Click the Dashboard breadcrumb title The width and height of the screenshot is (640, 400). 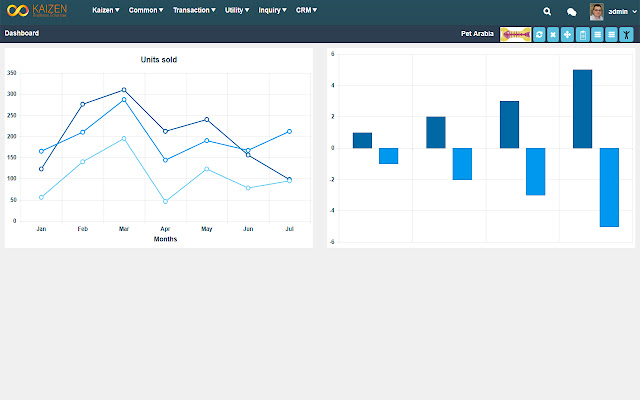pyautogui.click(x=22, y=33)
